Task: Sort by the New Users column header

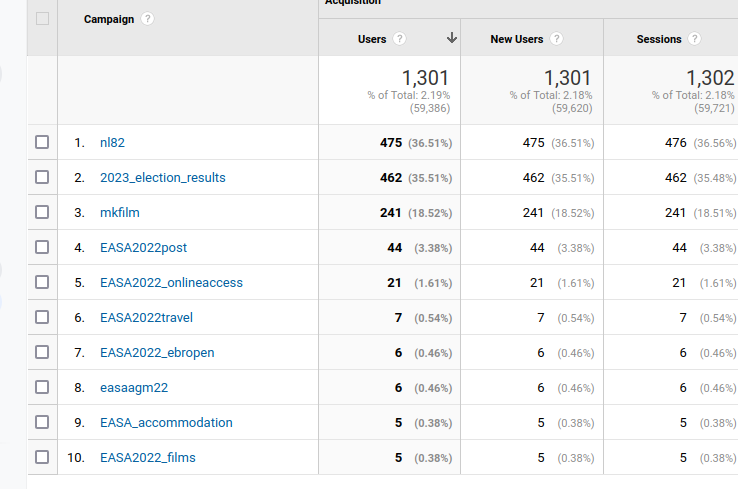Action: 517,39
